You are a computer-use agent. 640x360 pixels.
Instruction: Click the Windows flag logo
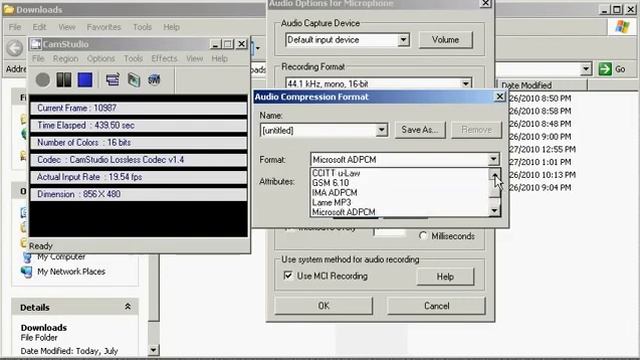(622, 27)
